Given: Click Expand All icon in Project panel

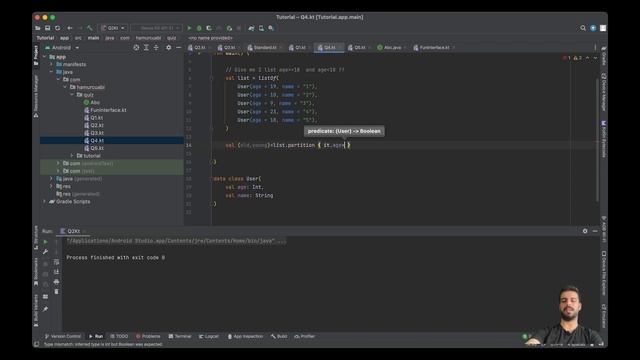Looking at the screenshot, I should [x=146, y=48].
